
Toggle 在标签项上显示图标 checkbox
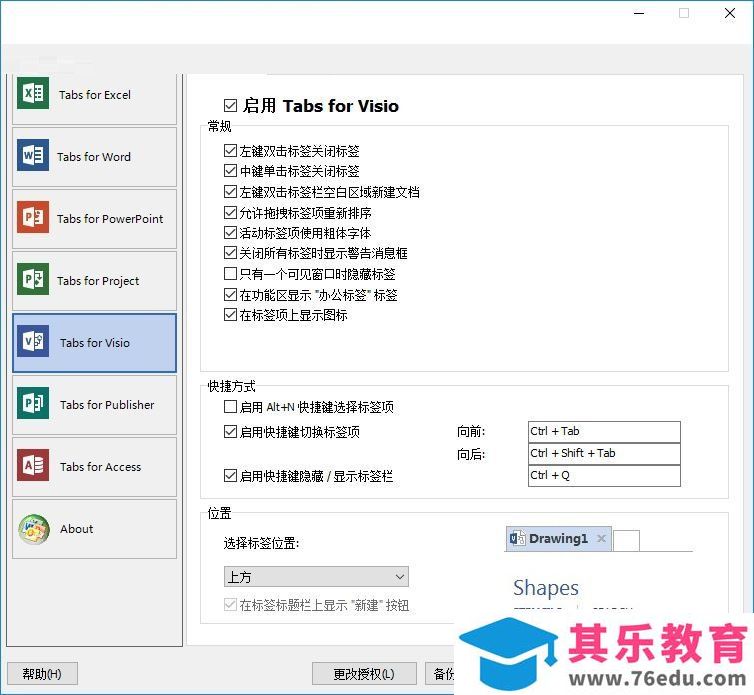coord(230,315)
